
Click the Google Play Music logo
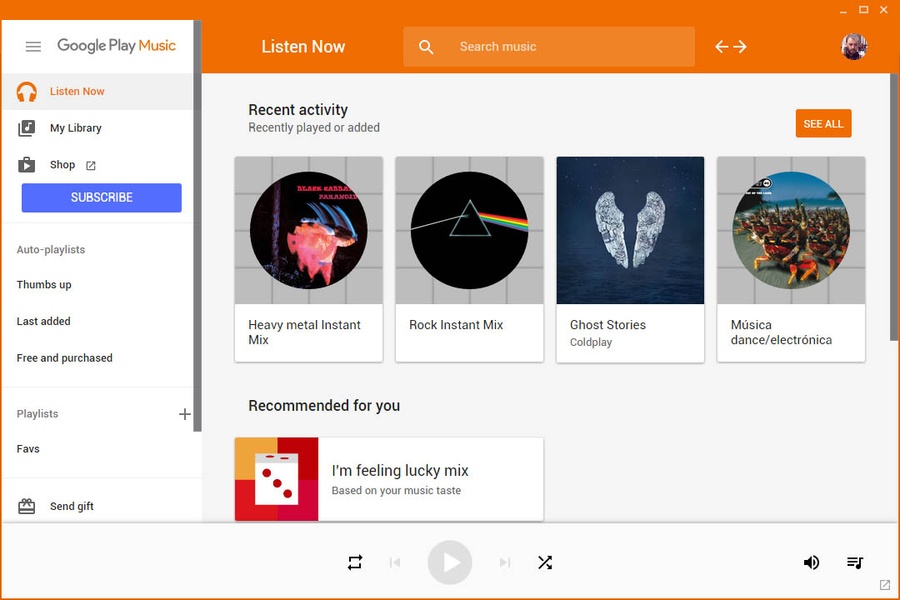pyautogui.click(x=117, y=46)
